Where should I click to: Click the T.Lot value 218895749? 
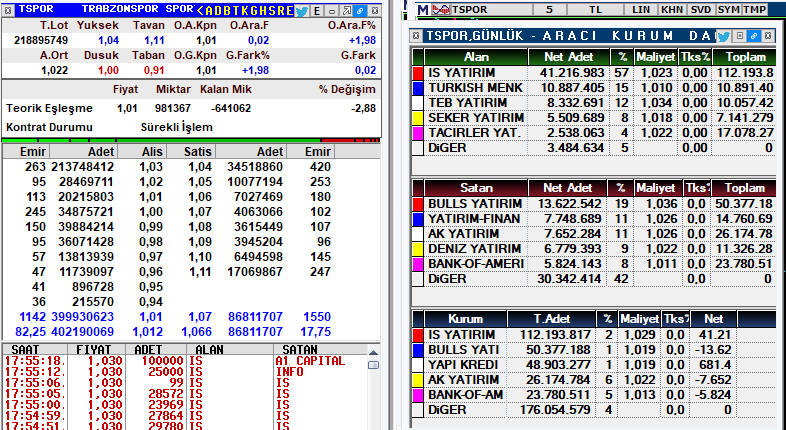pyautogui.click(x=41, y=40)
